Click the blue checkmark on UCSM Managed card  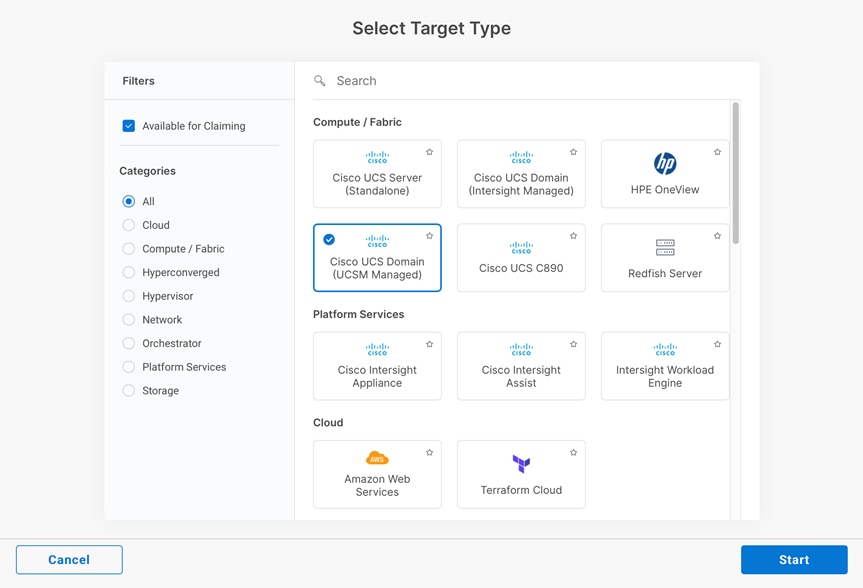[329, 239]
